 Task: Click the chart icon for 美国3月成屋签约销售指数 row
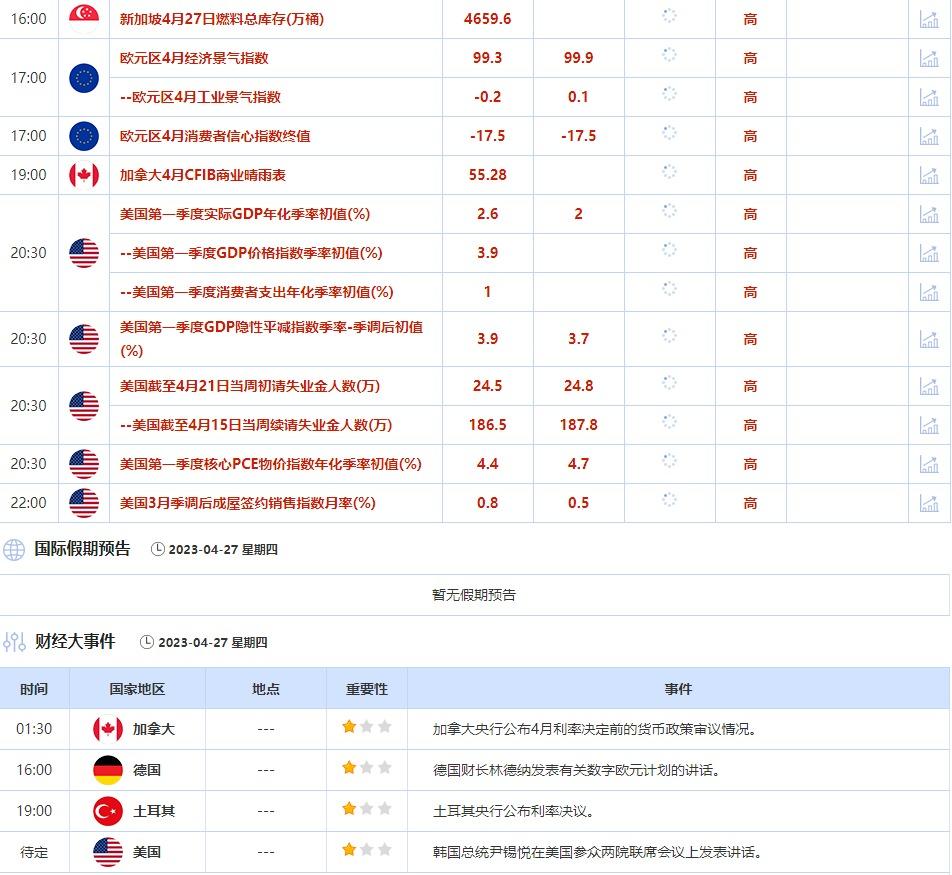pyautogui.click(x=932, y=503)
